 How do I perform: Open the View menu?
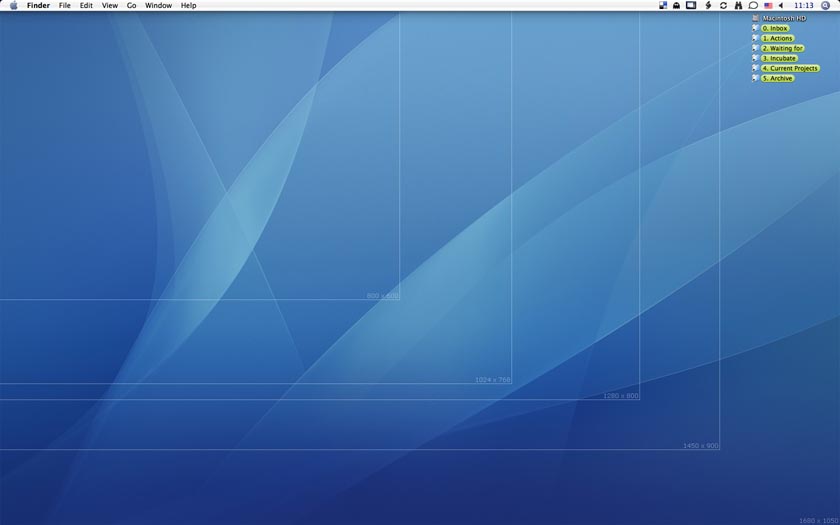(x=110, y=6)
